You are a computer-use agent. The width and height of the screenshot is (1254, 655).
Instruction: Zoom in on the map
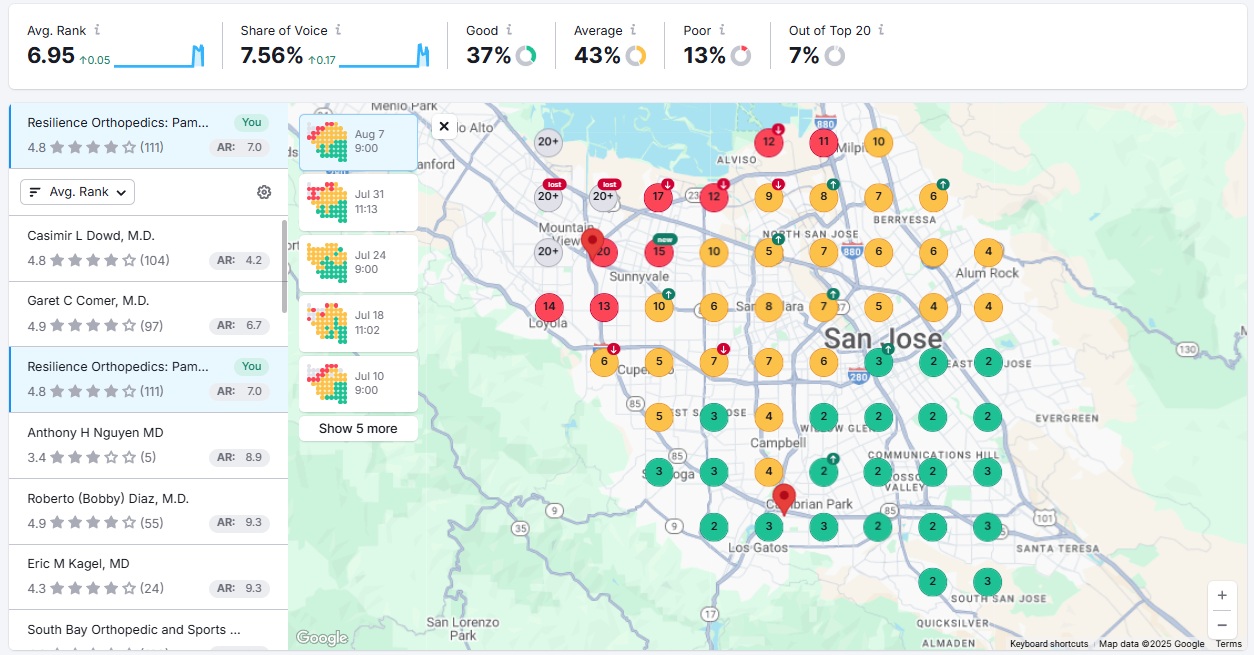pos(1222,595)
